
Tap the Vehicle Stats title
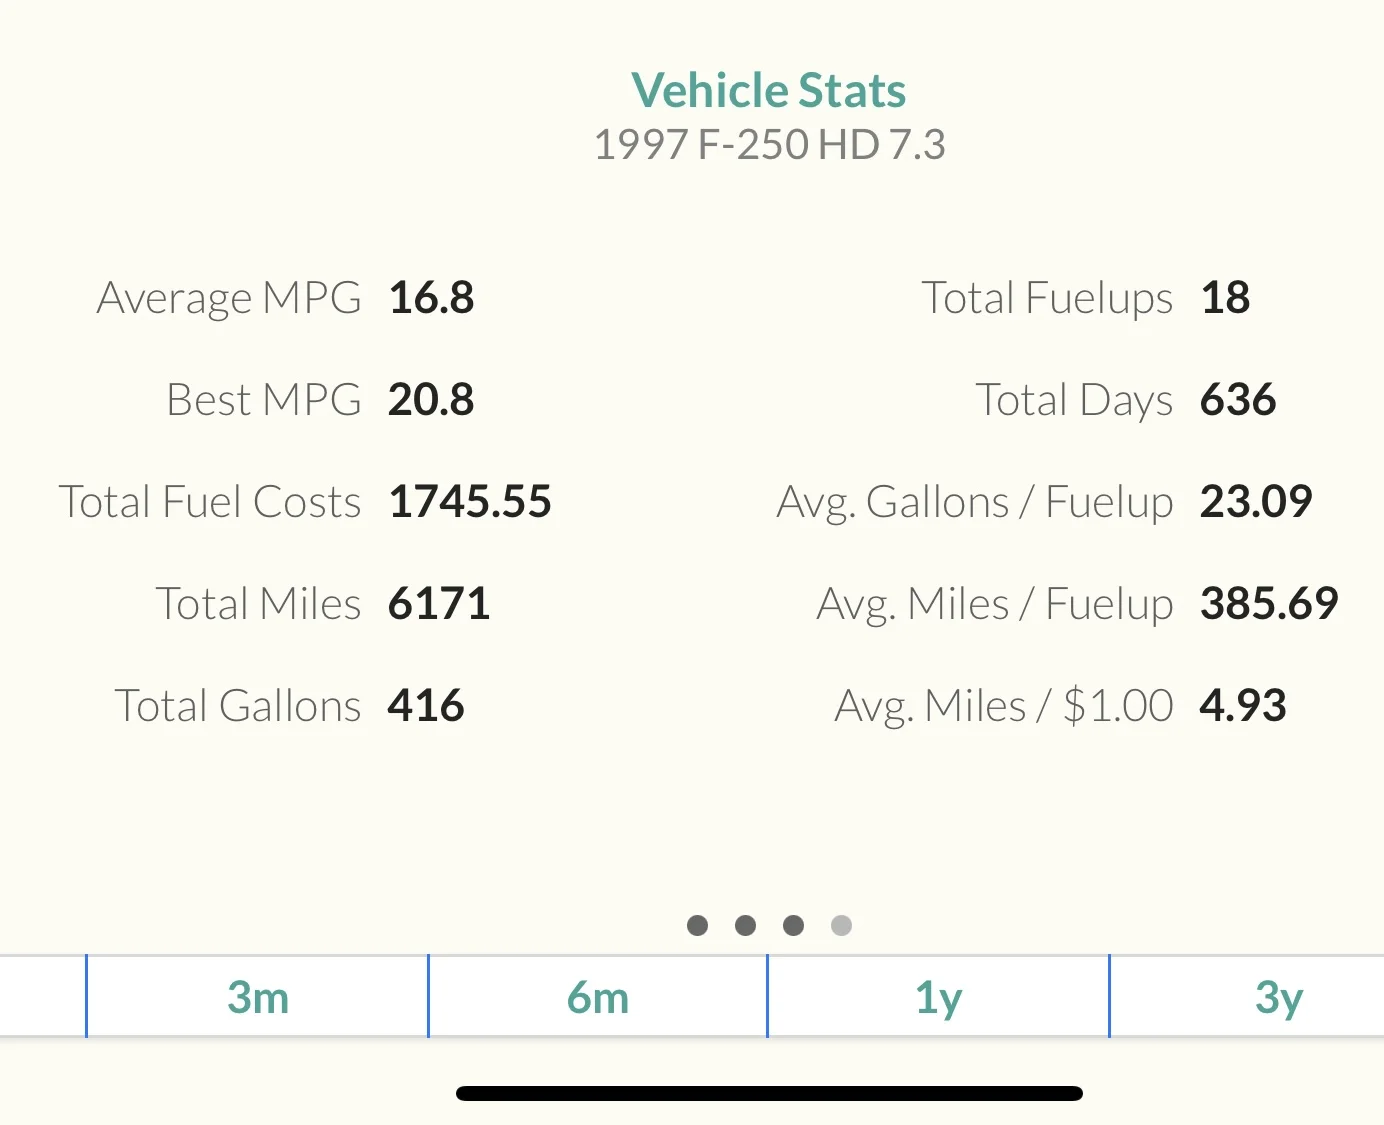[x=769, y=90]
